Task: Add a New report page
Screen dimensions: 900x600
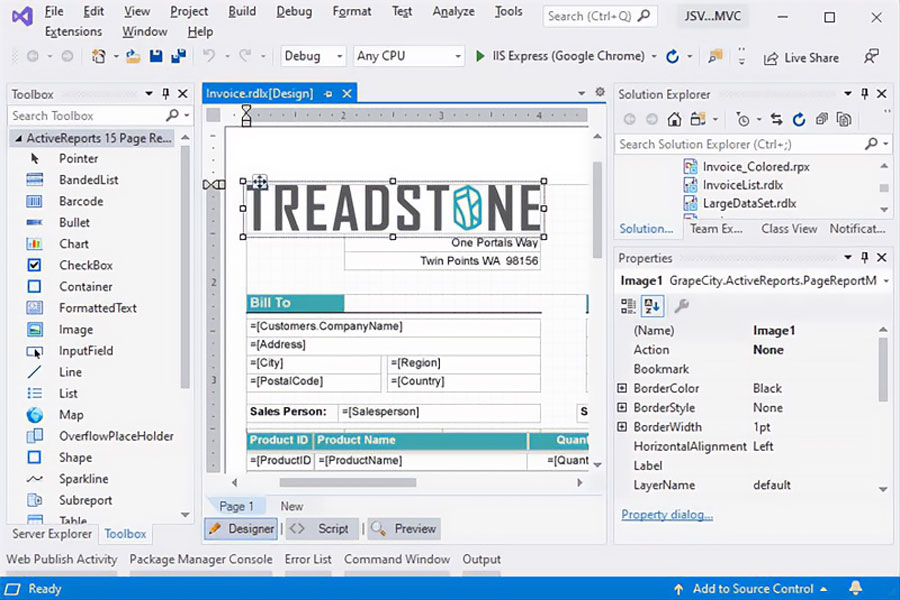Action: (292, 506)
